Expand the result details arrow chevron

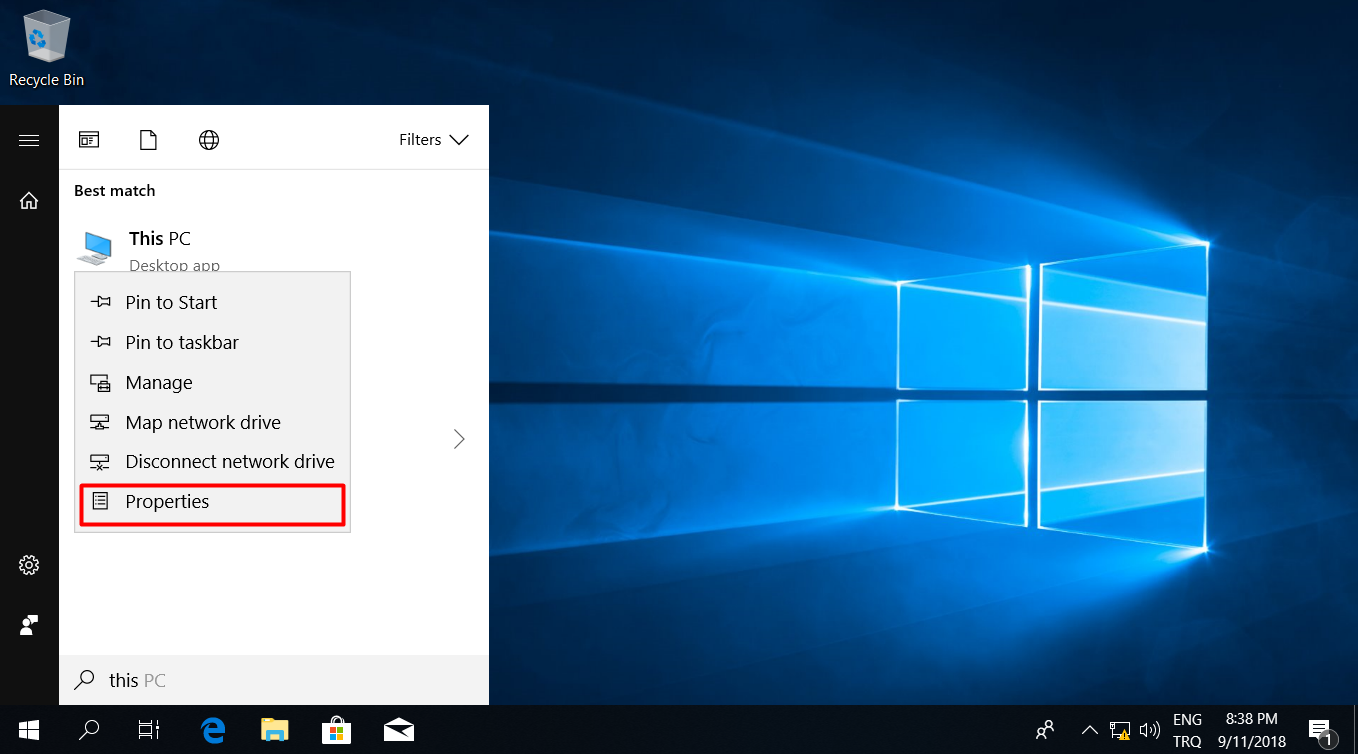(x=459, y=438)
